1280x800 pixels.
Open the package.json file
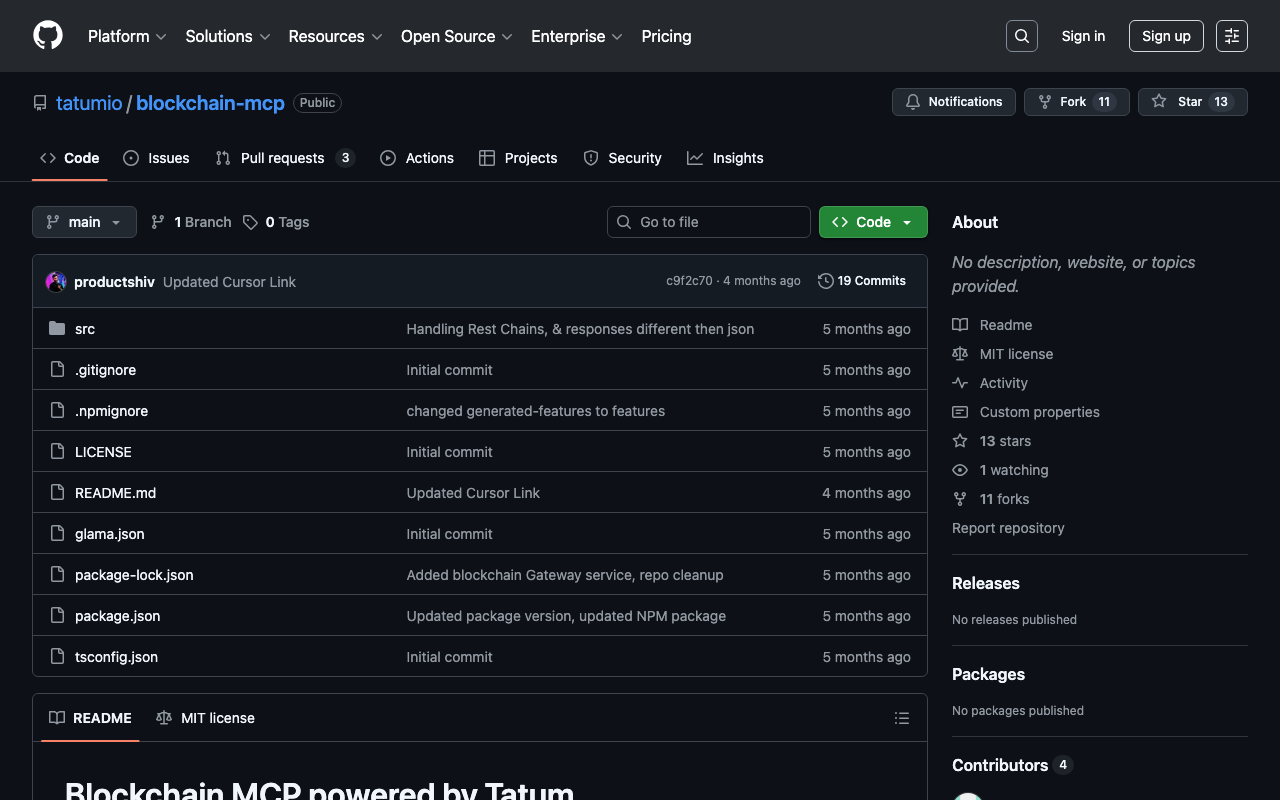click(x=117, y=616)
